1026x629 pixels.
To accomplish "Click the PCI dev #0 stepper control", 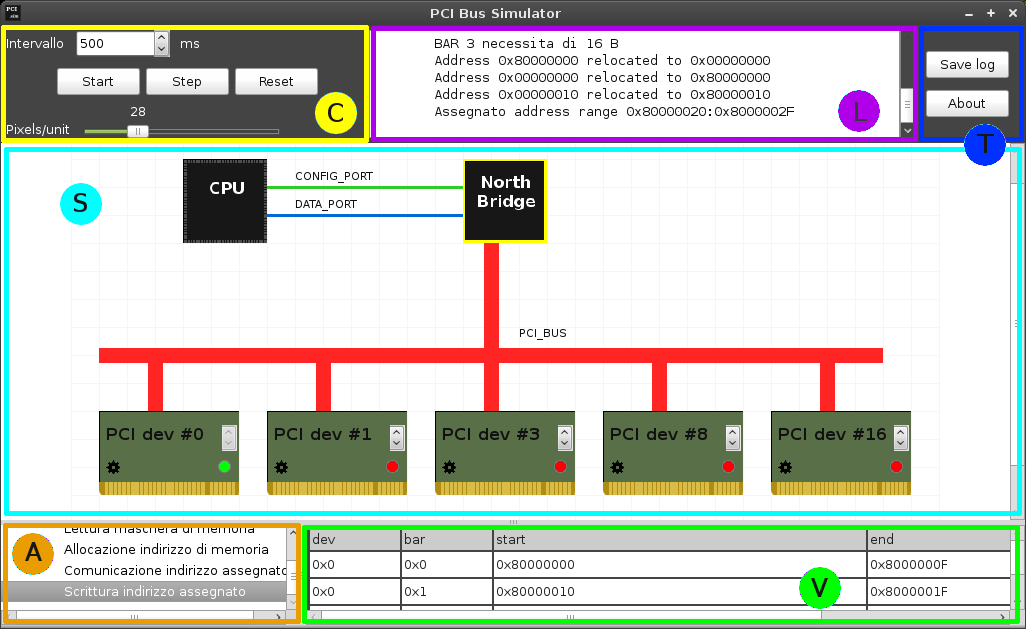I will point(228,438).
